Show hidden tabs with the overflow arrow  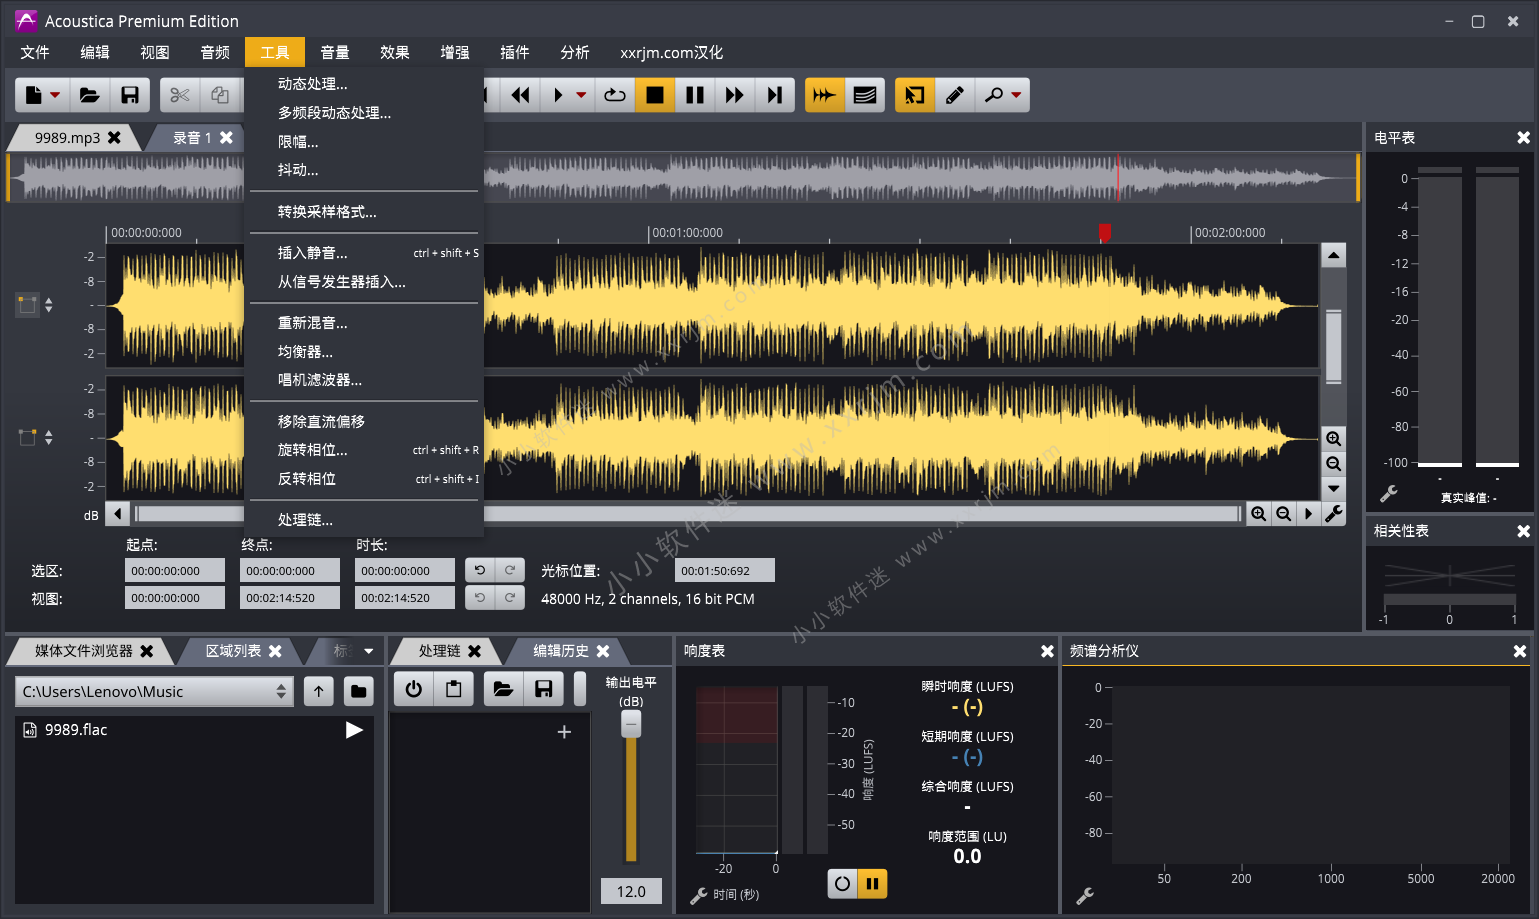click(x=369, y=651)
